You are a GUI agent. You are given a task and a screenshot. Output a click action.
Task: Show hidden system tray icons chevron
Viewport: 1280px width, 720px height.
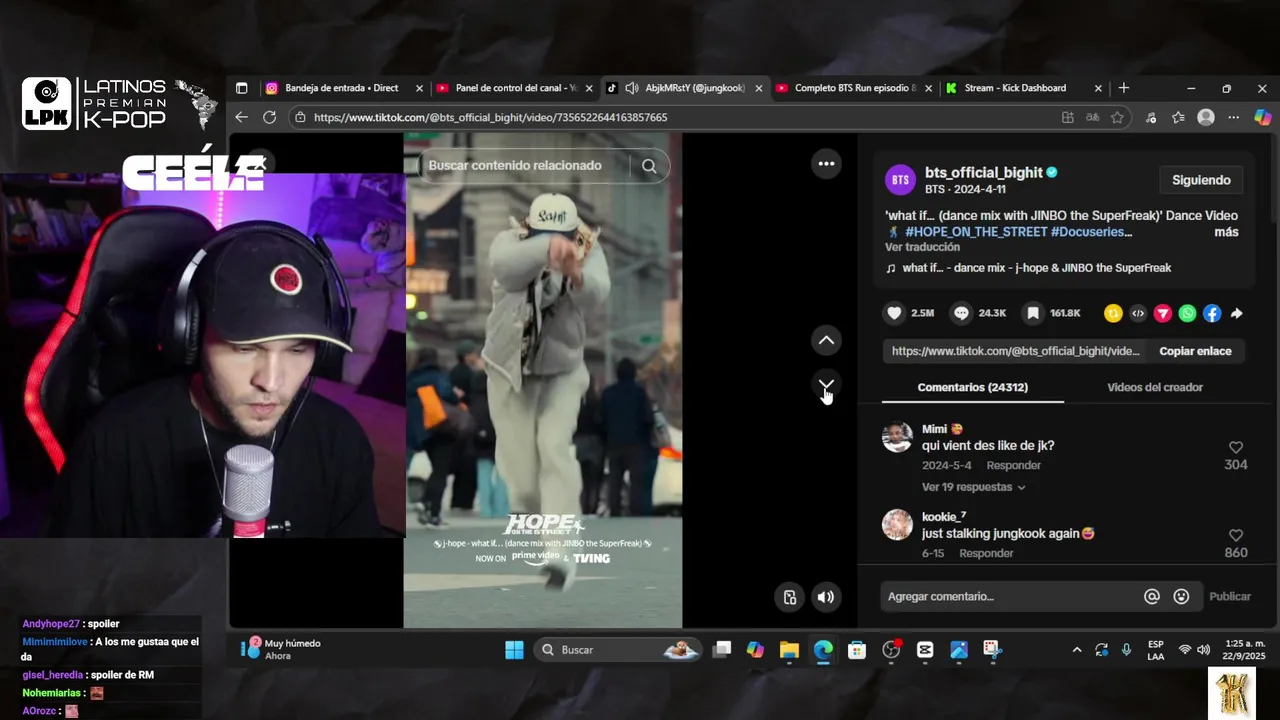pos(1077,650)
